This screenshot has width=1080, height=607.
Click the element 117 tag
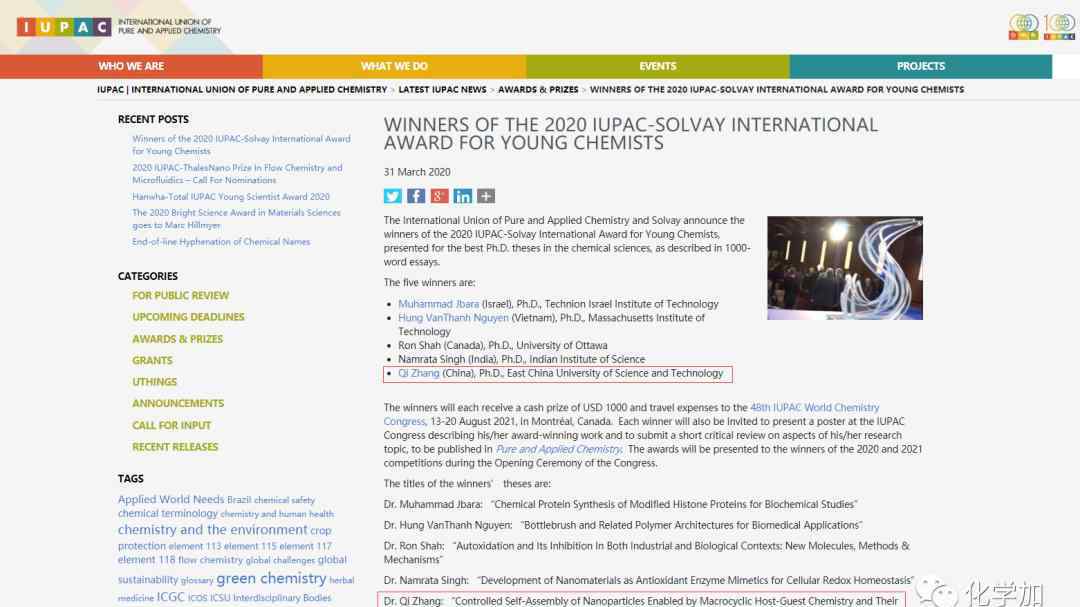click(x=305, y=546)
